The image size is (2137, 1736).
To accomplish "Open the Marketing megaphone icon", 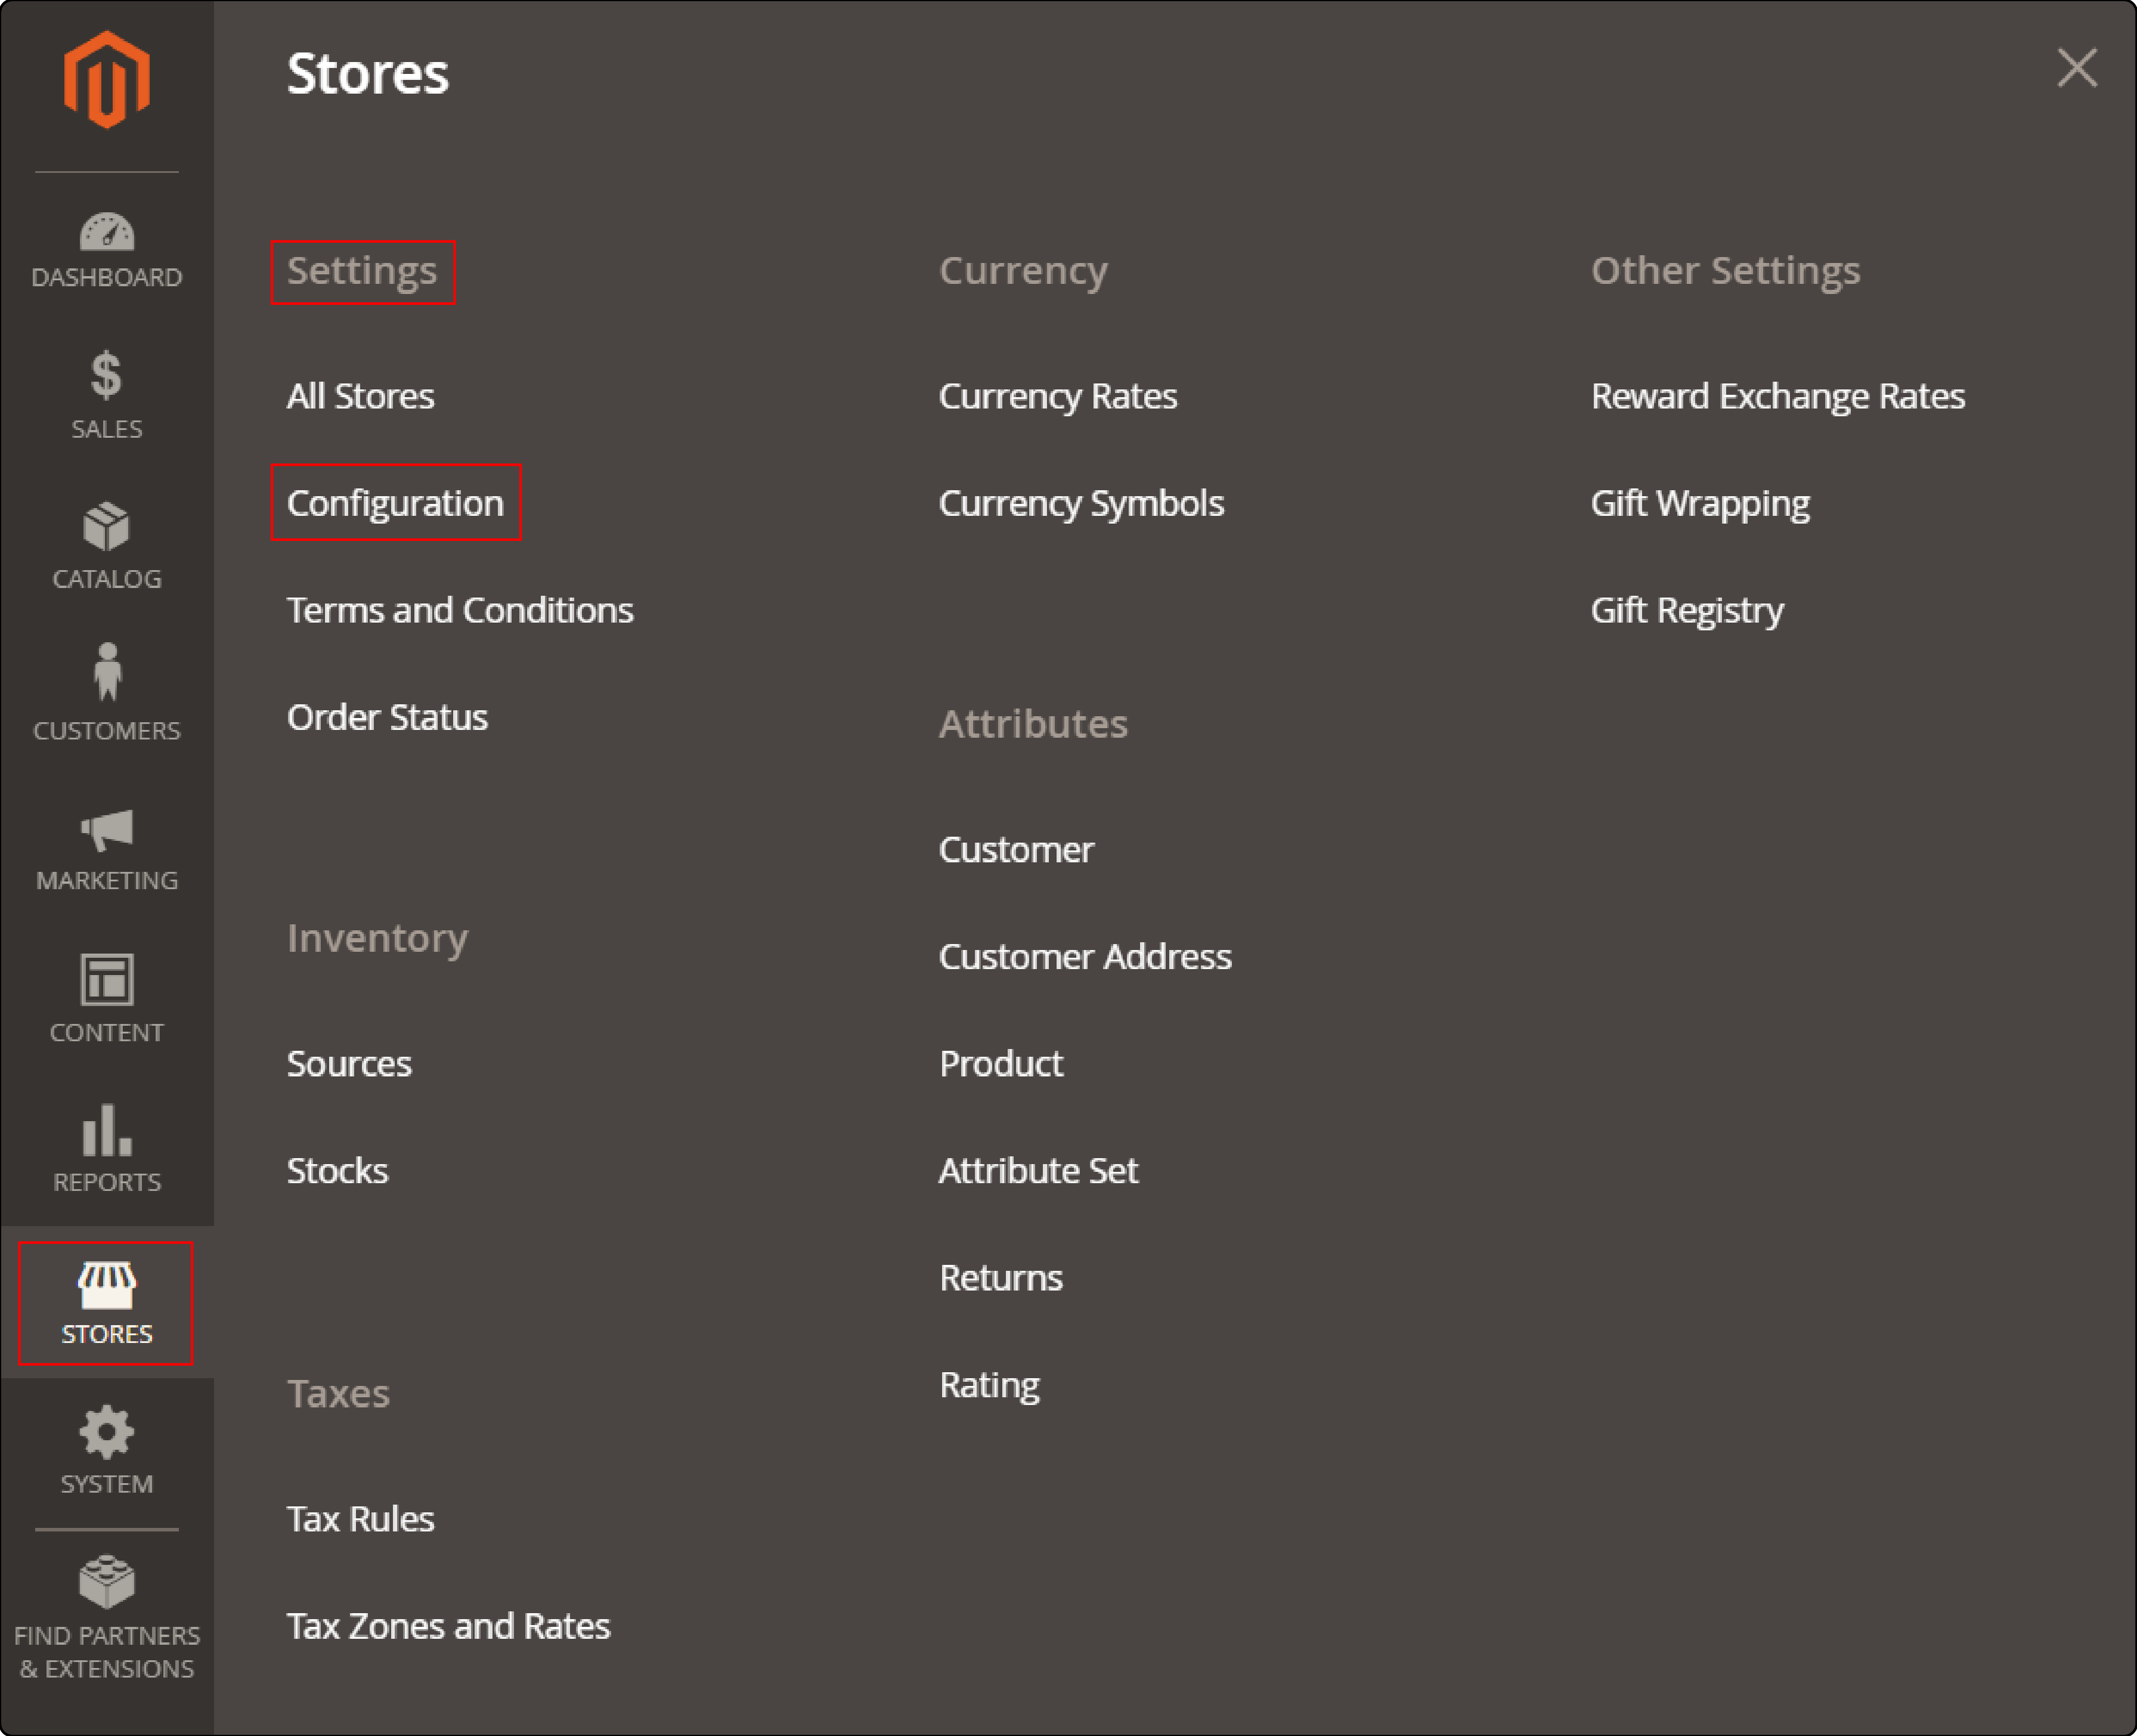I will (107, 830).
